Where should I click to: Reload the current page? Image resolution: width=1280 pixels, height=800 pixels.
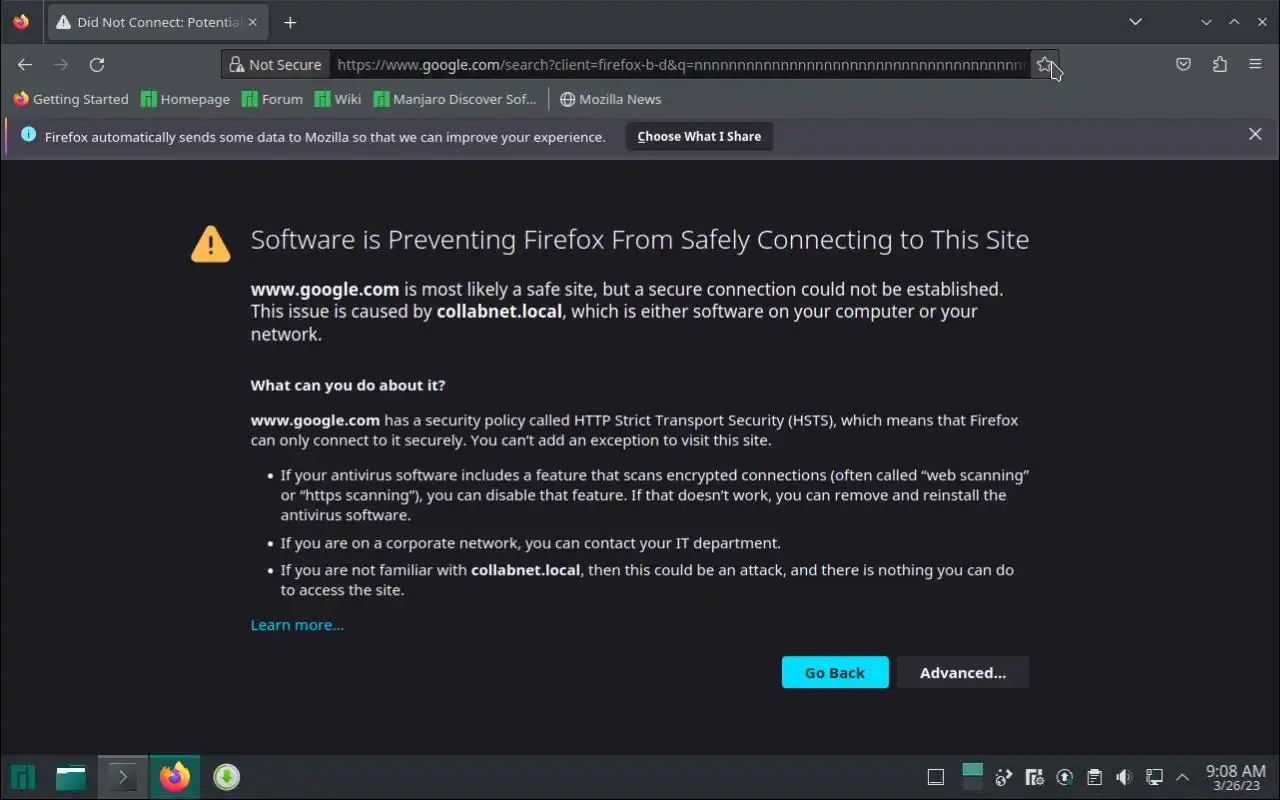(97, 64)
